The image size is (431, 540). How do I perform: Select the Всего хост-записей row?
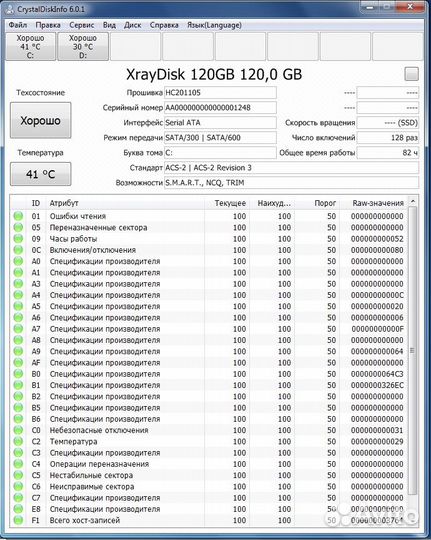point(209,520)
